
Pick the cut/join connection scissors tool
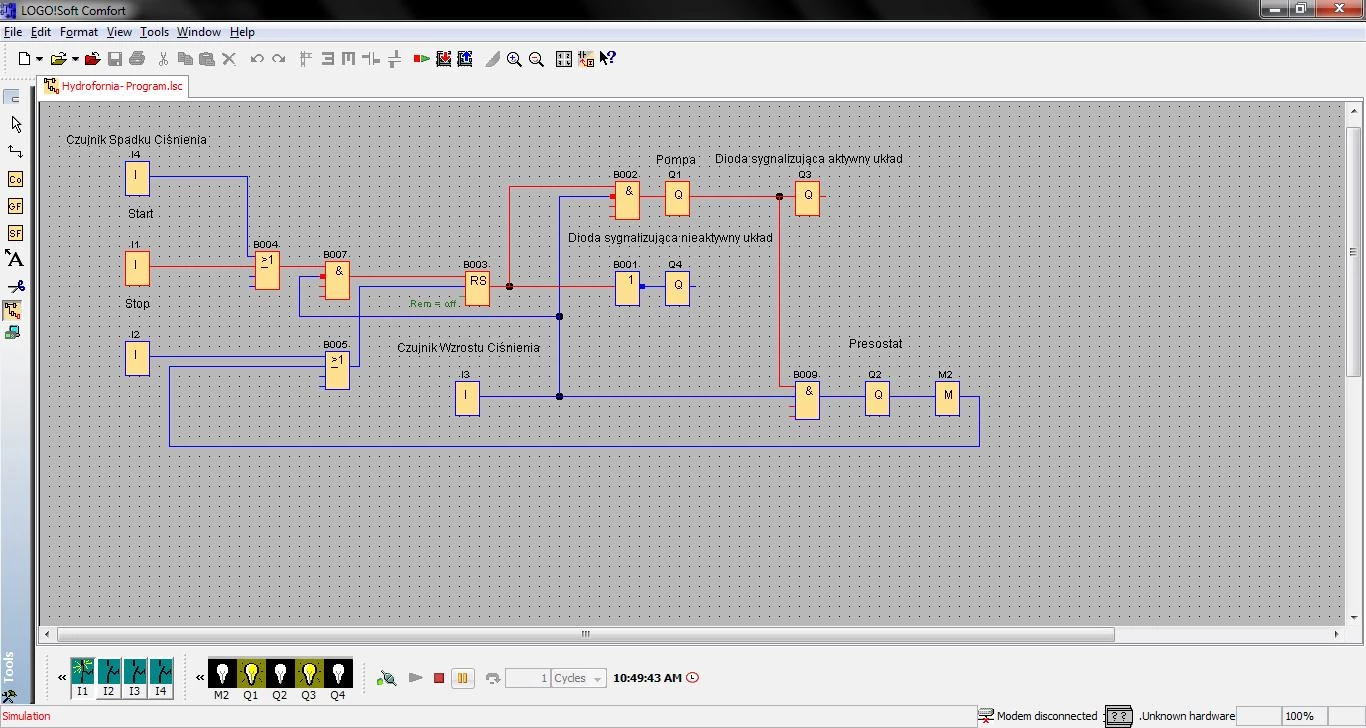(15, 286)
